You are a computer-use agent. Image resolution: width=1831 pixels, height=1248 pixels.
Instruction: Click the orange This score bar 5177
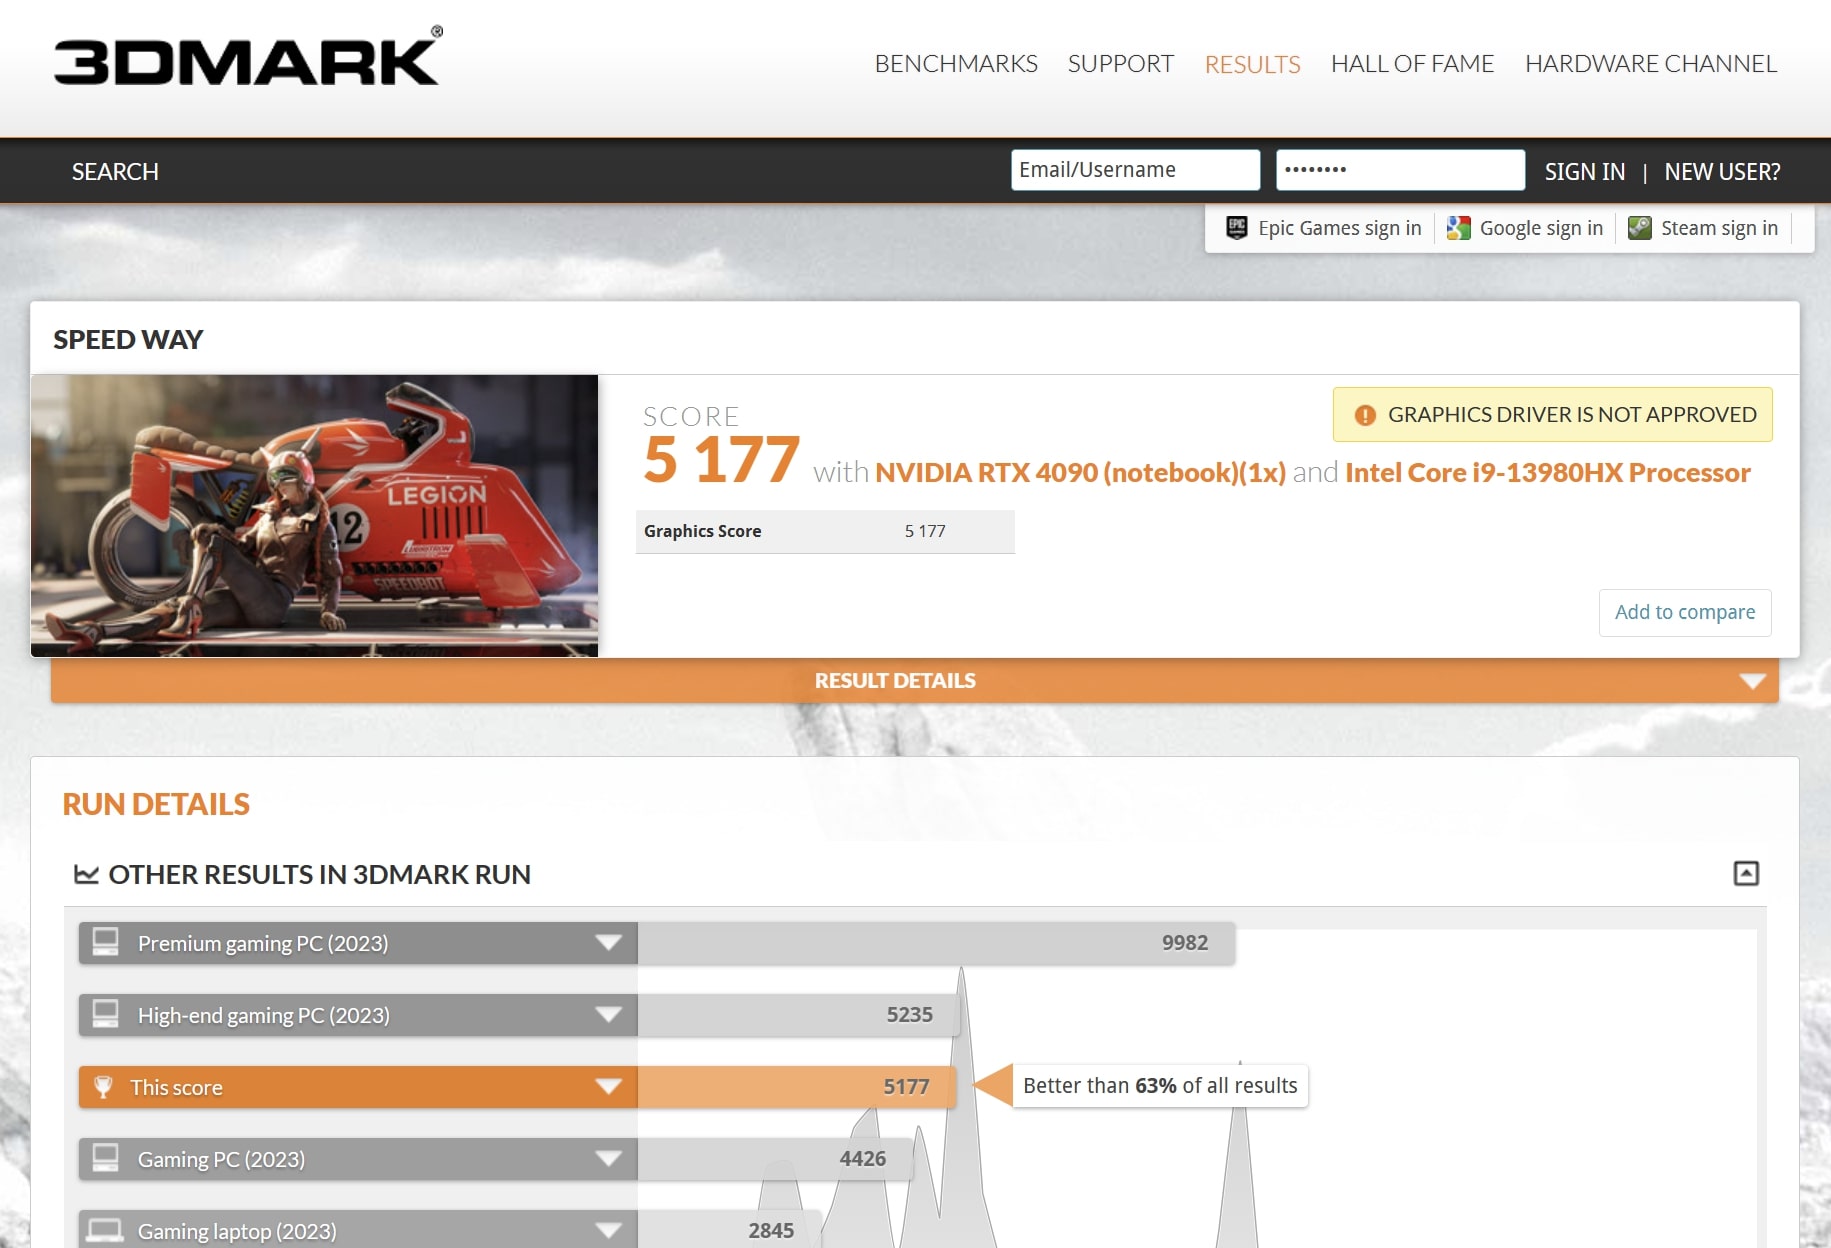[797, 1087]
